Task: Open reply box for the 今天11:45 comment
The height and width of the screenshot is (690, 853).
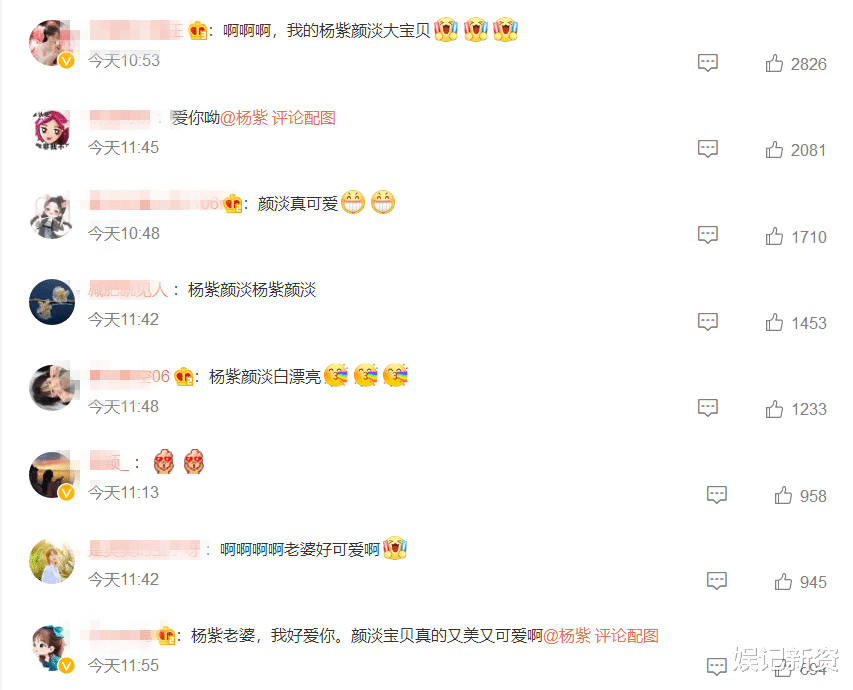Action: point(708,149)
